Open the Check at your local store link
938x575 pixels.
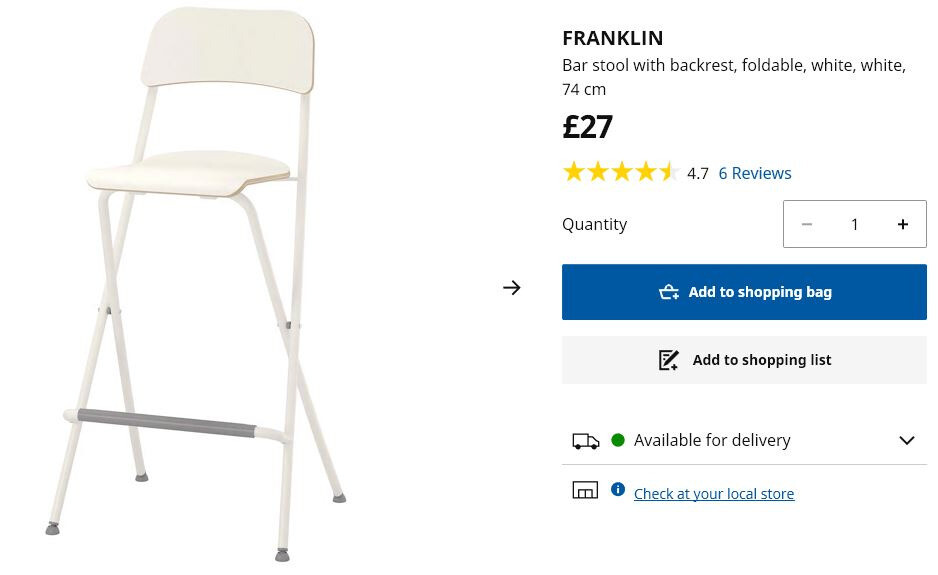713,494
